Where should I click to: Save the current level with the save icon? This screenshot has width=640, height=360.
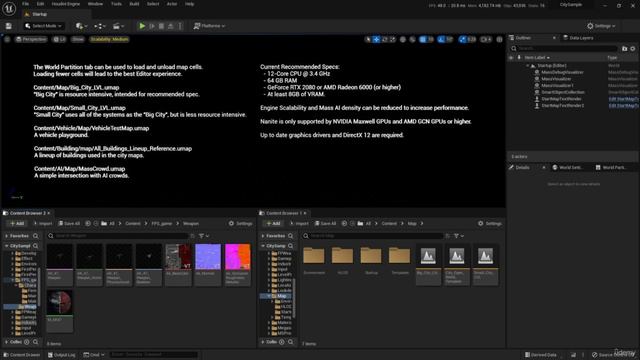[x=9, y=26]
